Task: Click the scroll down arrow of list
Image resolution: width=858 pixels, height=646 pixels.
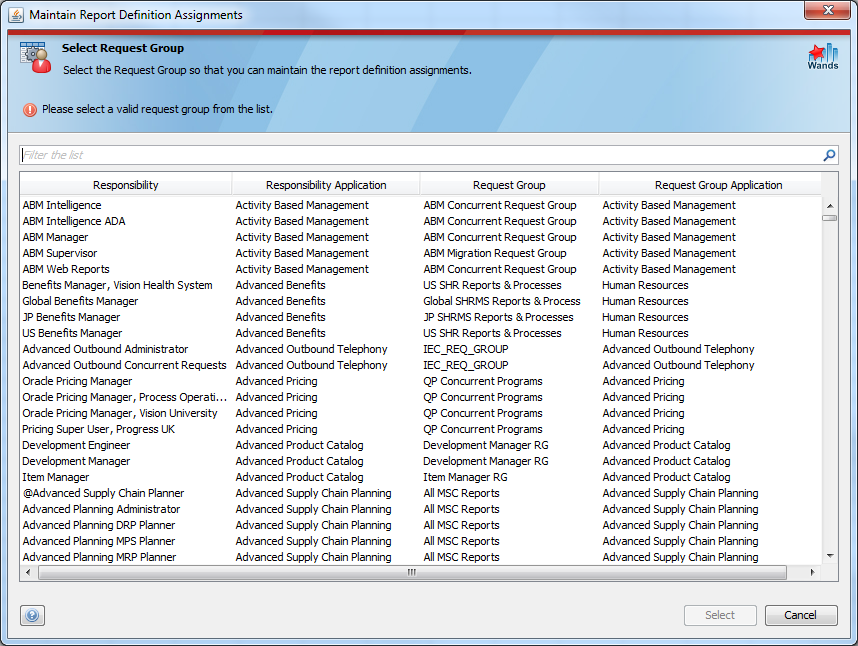Action: click(830, 556)
